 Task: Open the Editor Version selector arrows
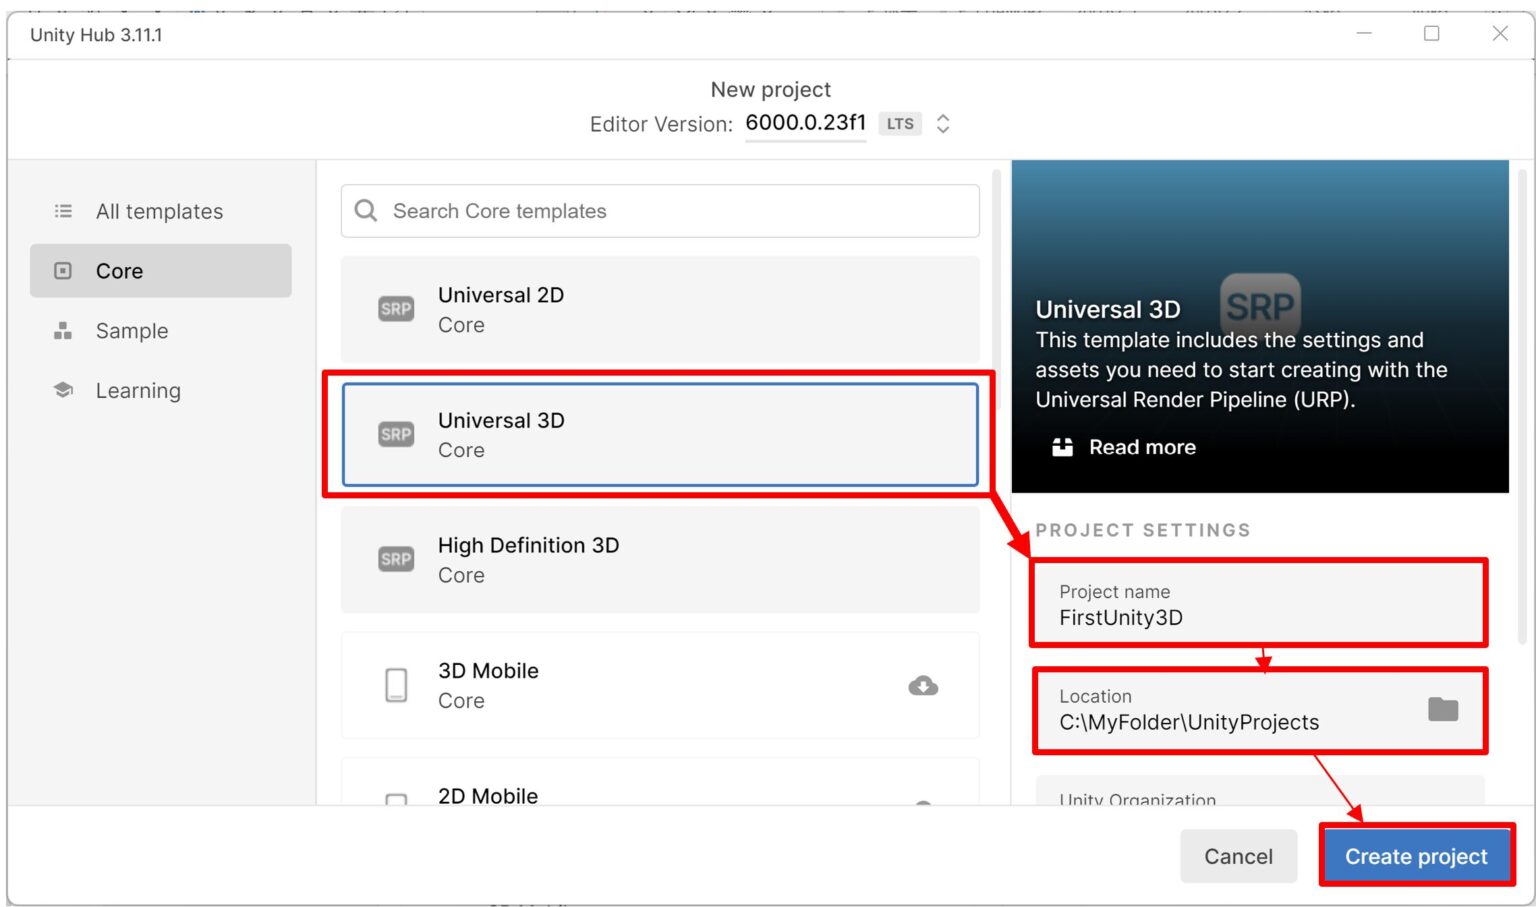pyautogui.click(x=942, y=124)
